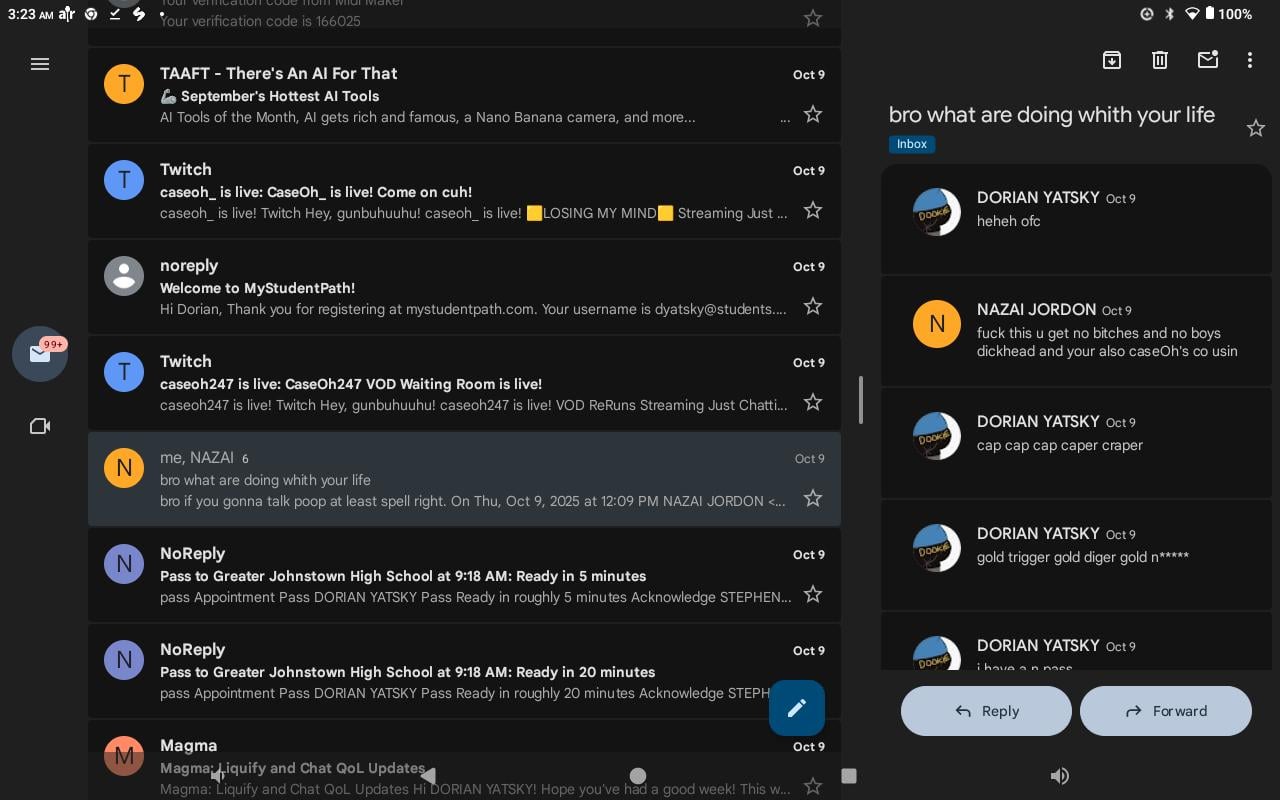Screen dimensions: 1280x800
Task: Mark conversation as unread
Action: coord(1208,60)
